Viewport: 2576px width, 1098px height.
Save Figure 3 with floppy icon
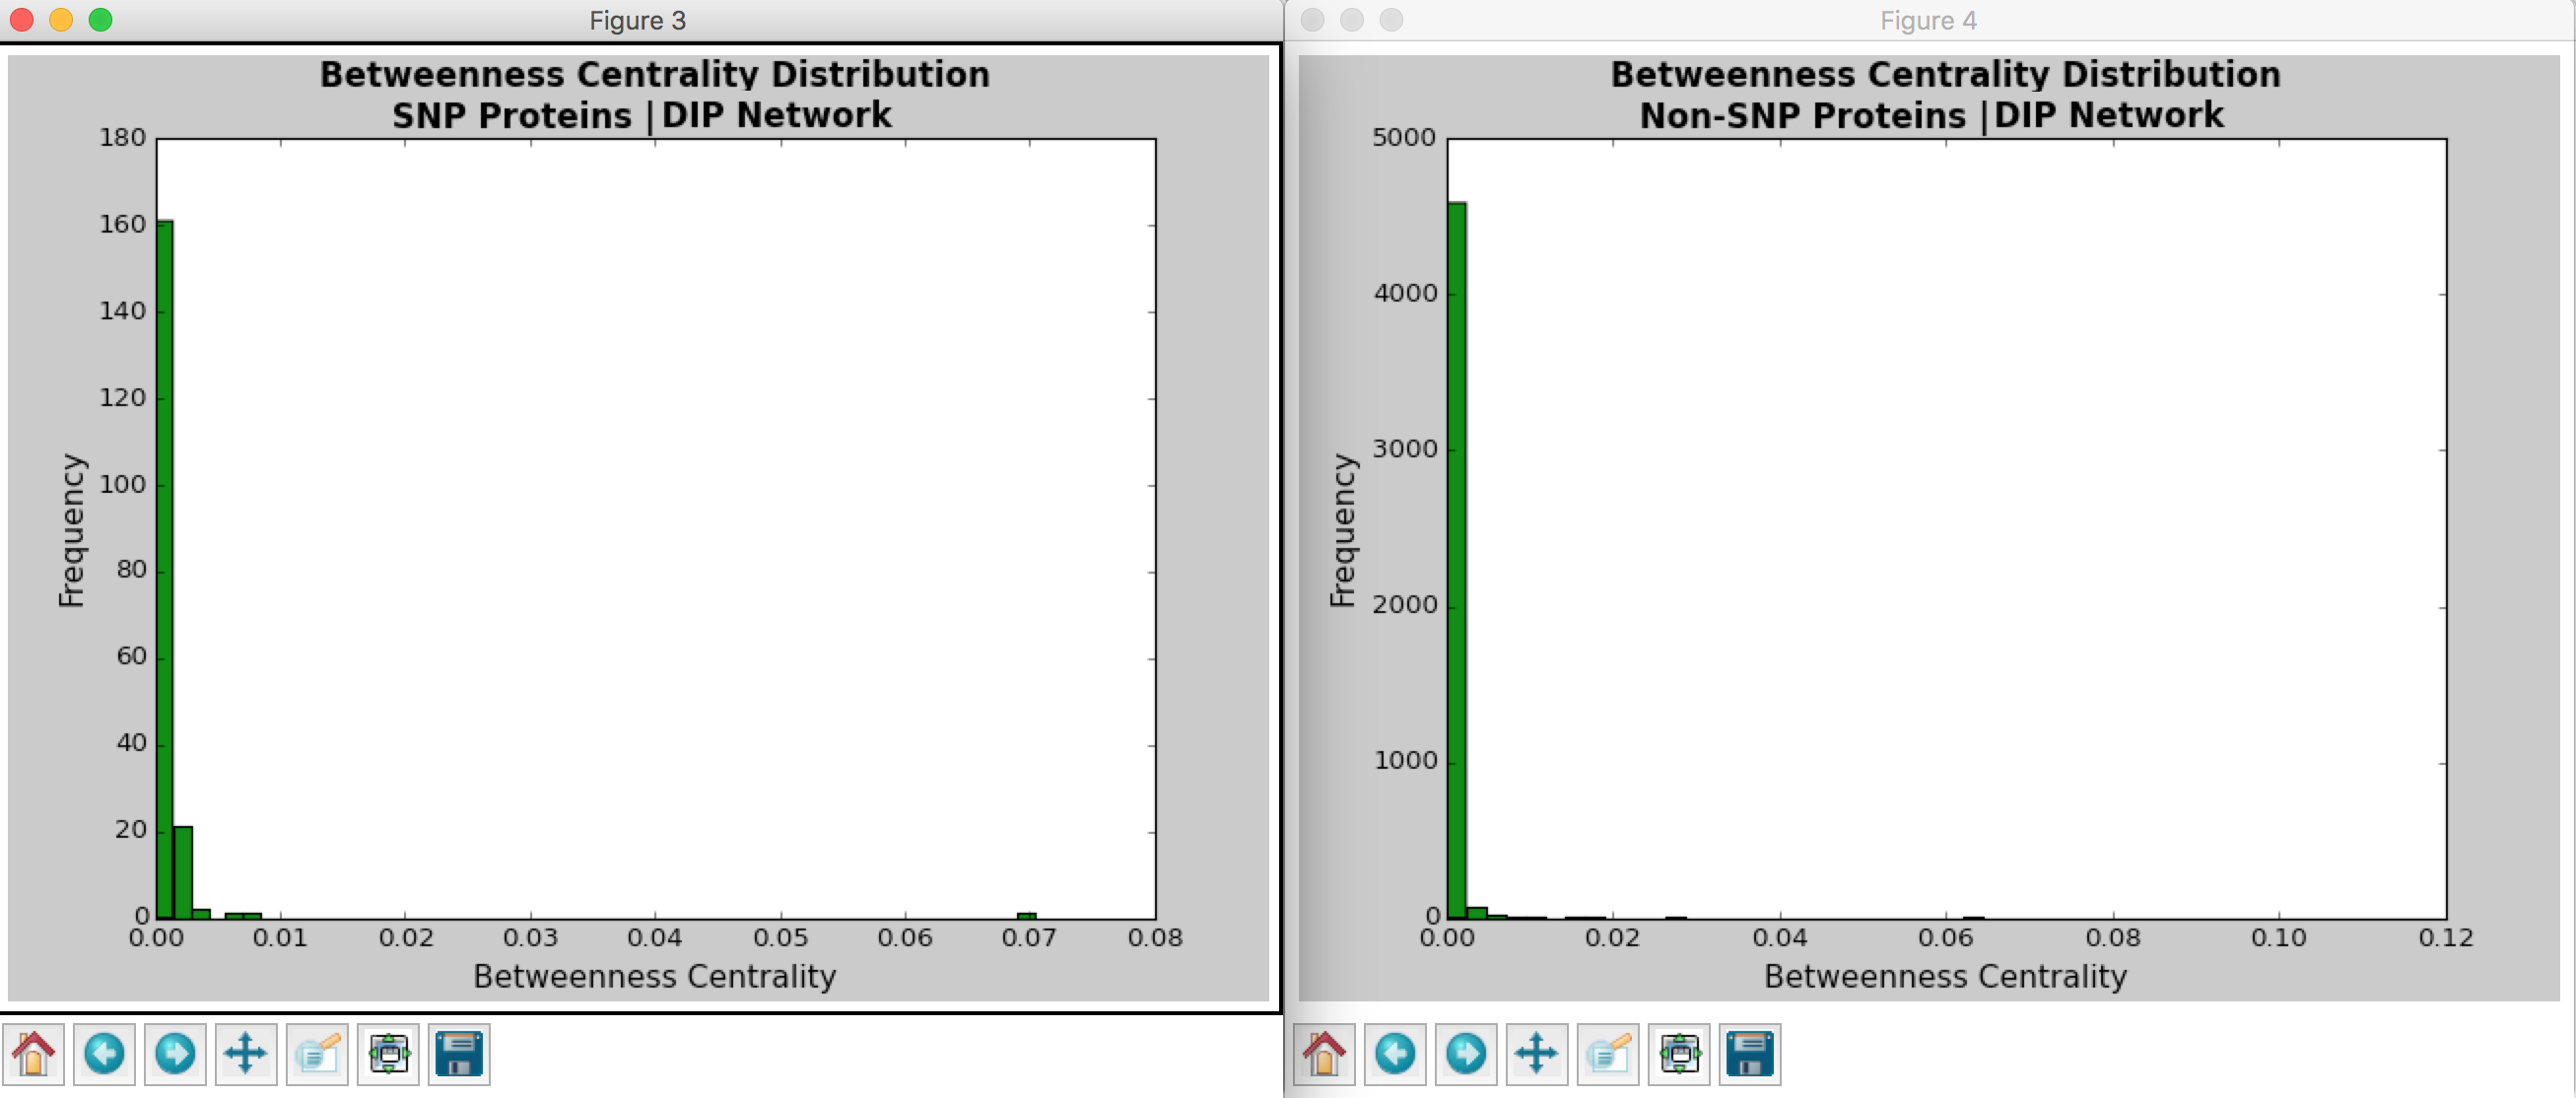tap(459, 1054)
